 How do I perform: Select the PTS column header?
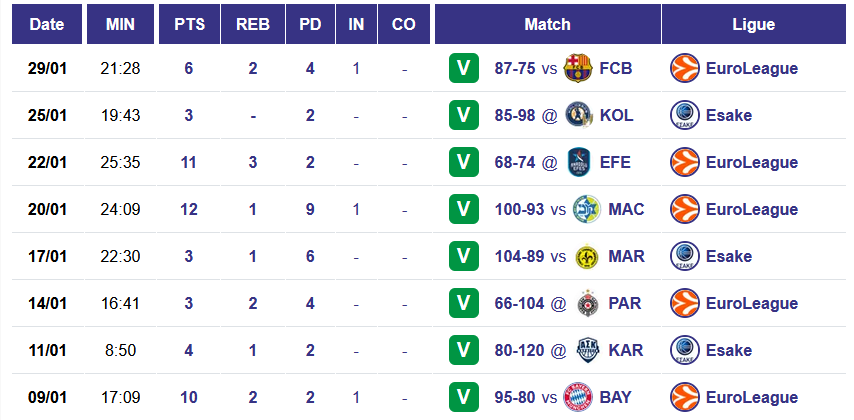pos(189,25)
